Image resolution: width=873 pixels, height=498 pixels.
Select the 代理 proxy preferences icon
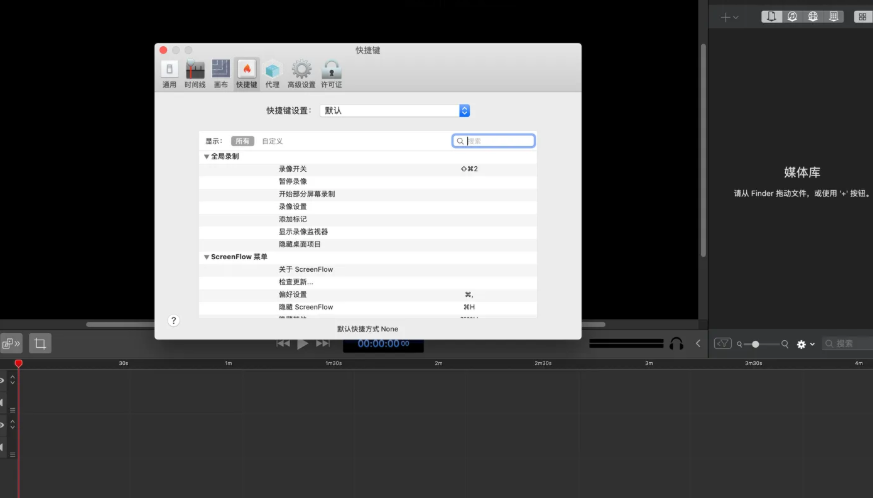(272, 73)
